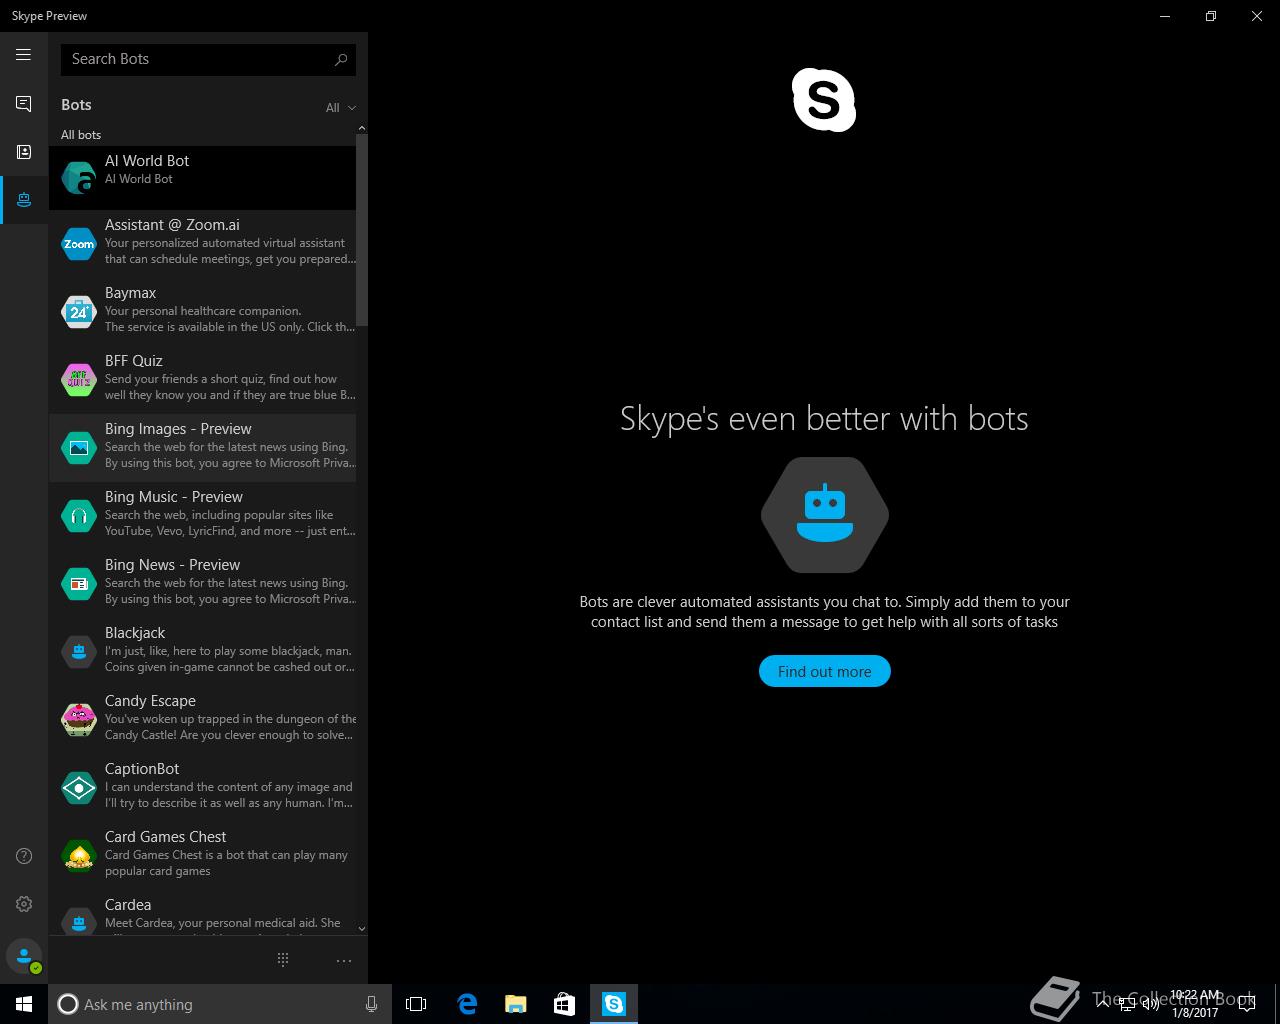Open Windows Store from taskbar
Viewport: 1280px width, 1024px height.
[x=564, y=1004]
